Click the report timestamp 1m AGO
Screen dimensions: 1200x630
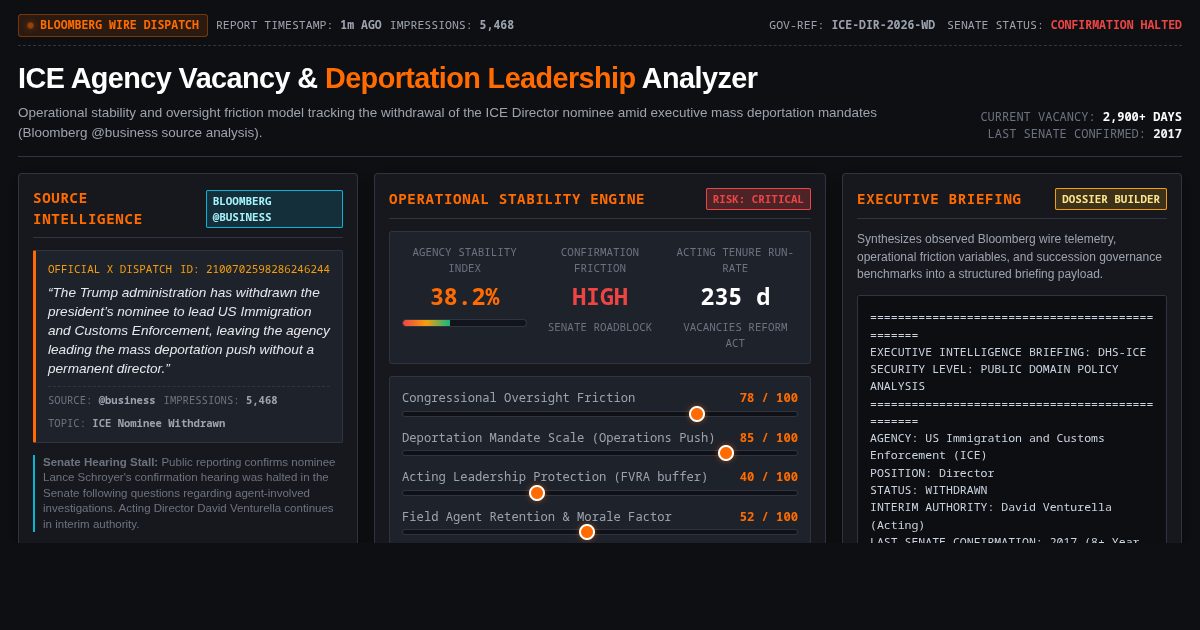pos(361,25)
